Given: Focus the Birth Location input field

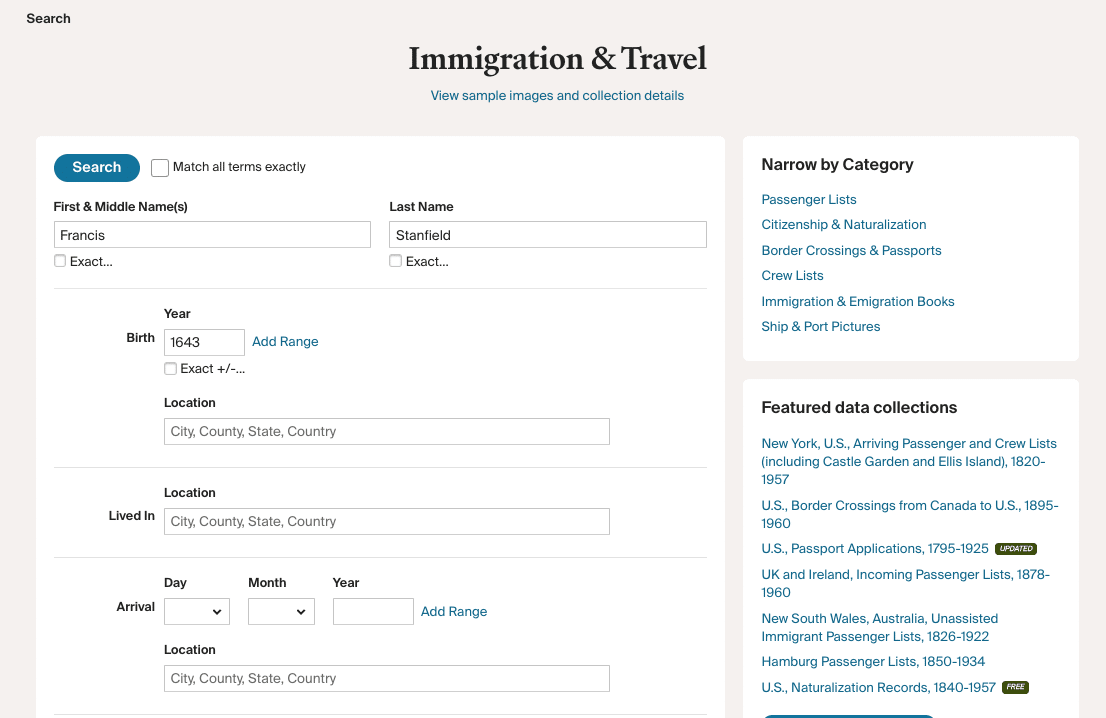Looking at the screenshot, I should coord(387,432).
